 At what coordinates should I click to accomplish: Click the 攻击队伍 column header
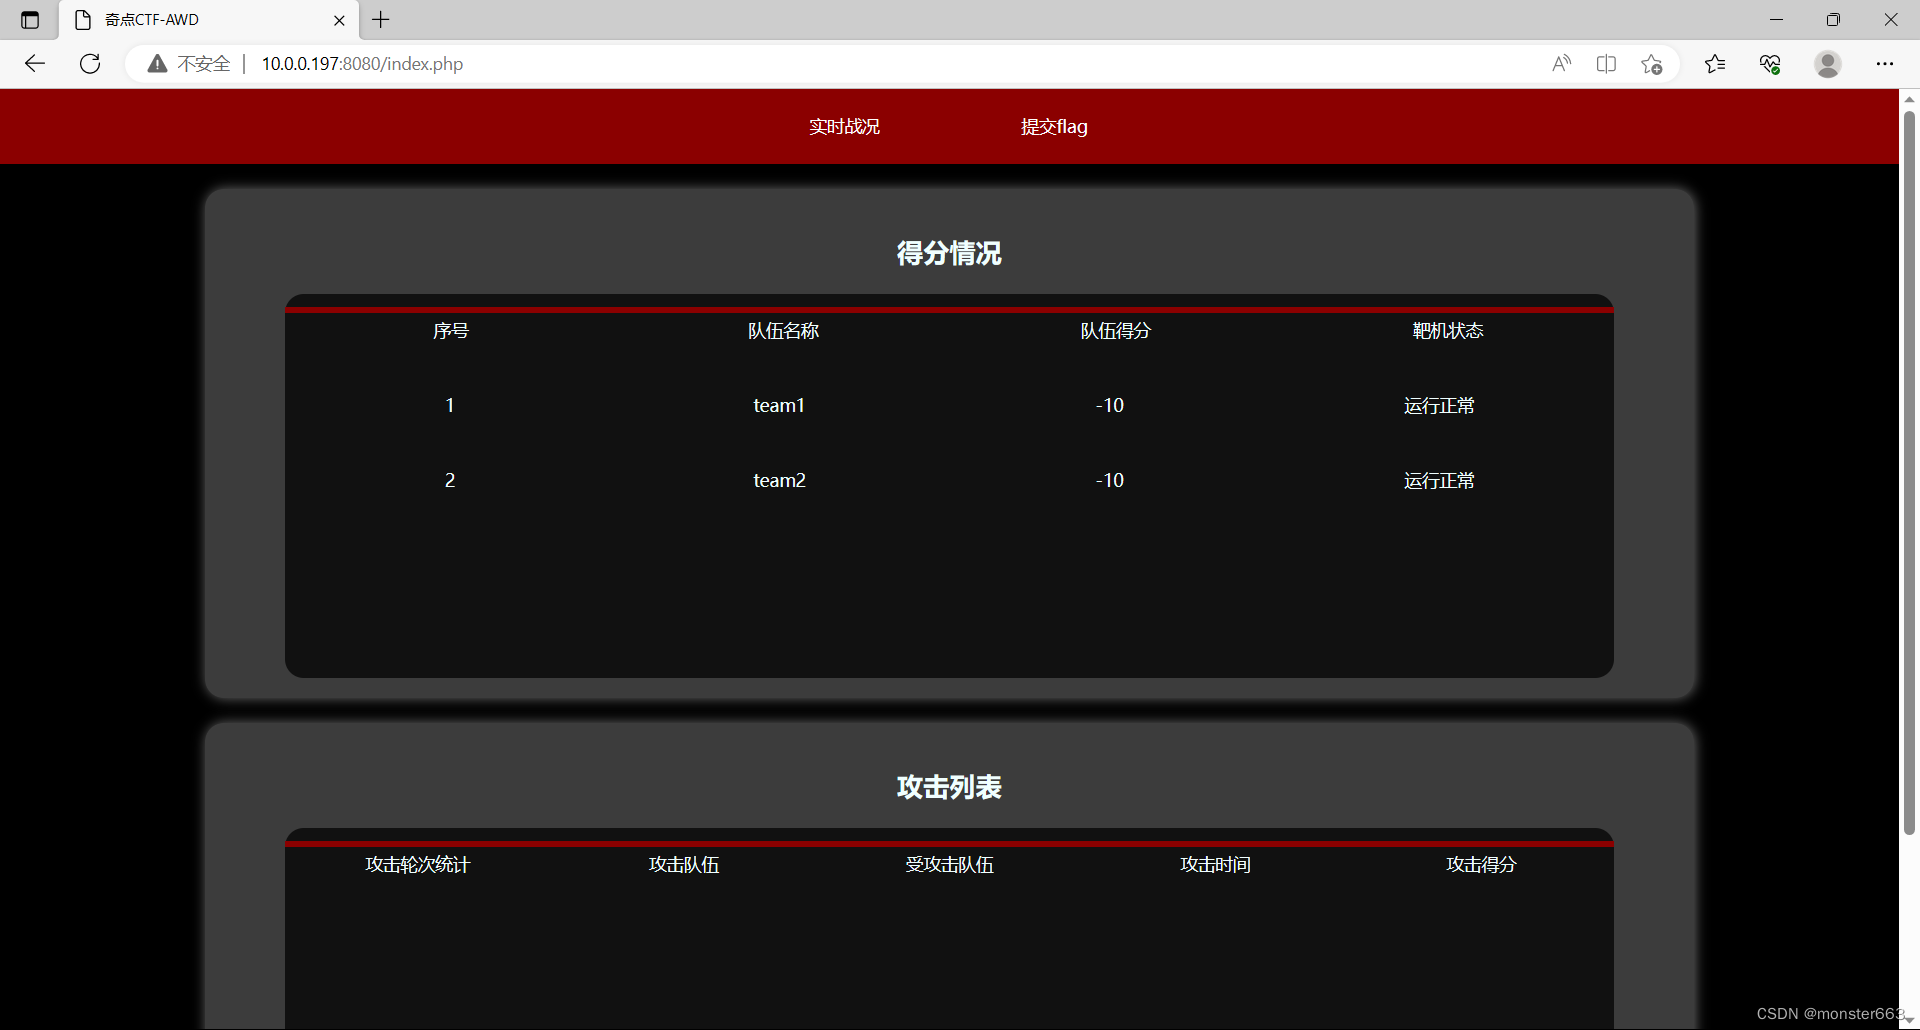pyautogui.click(x=684, y=865)
